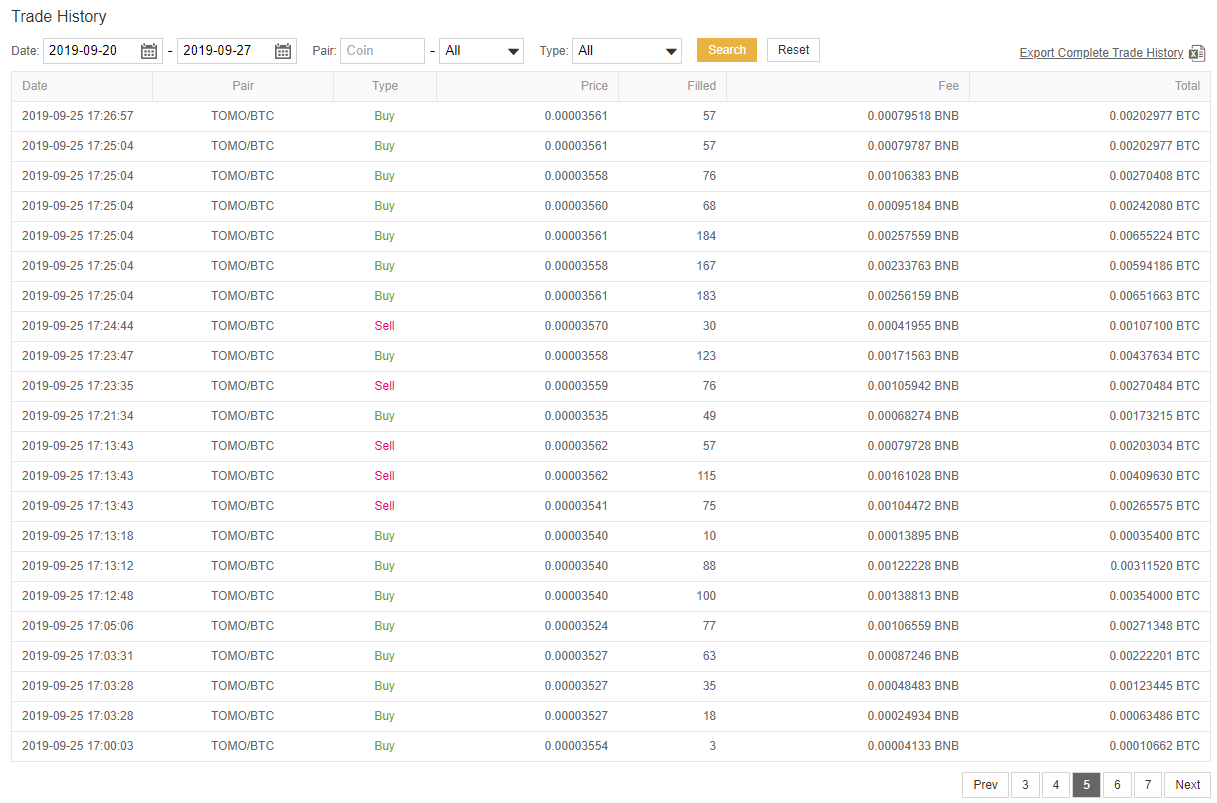1217x803 pixels.
Task: Click the fee 0.00079787 BNB
Action: [x=913, y=146]
